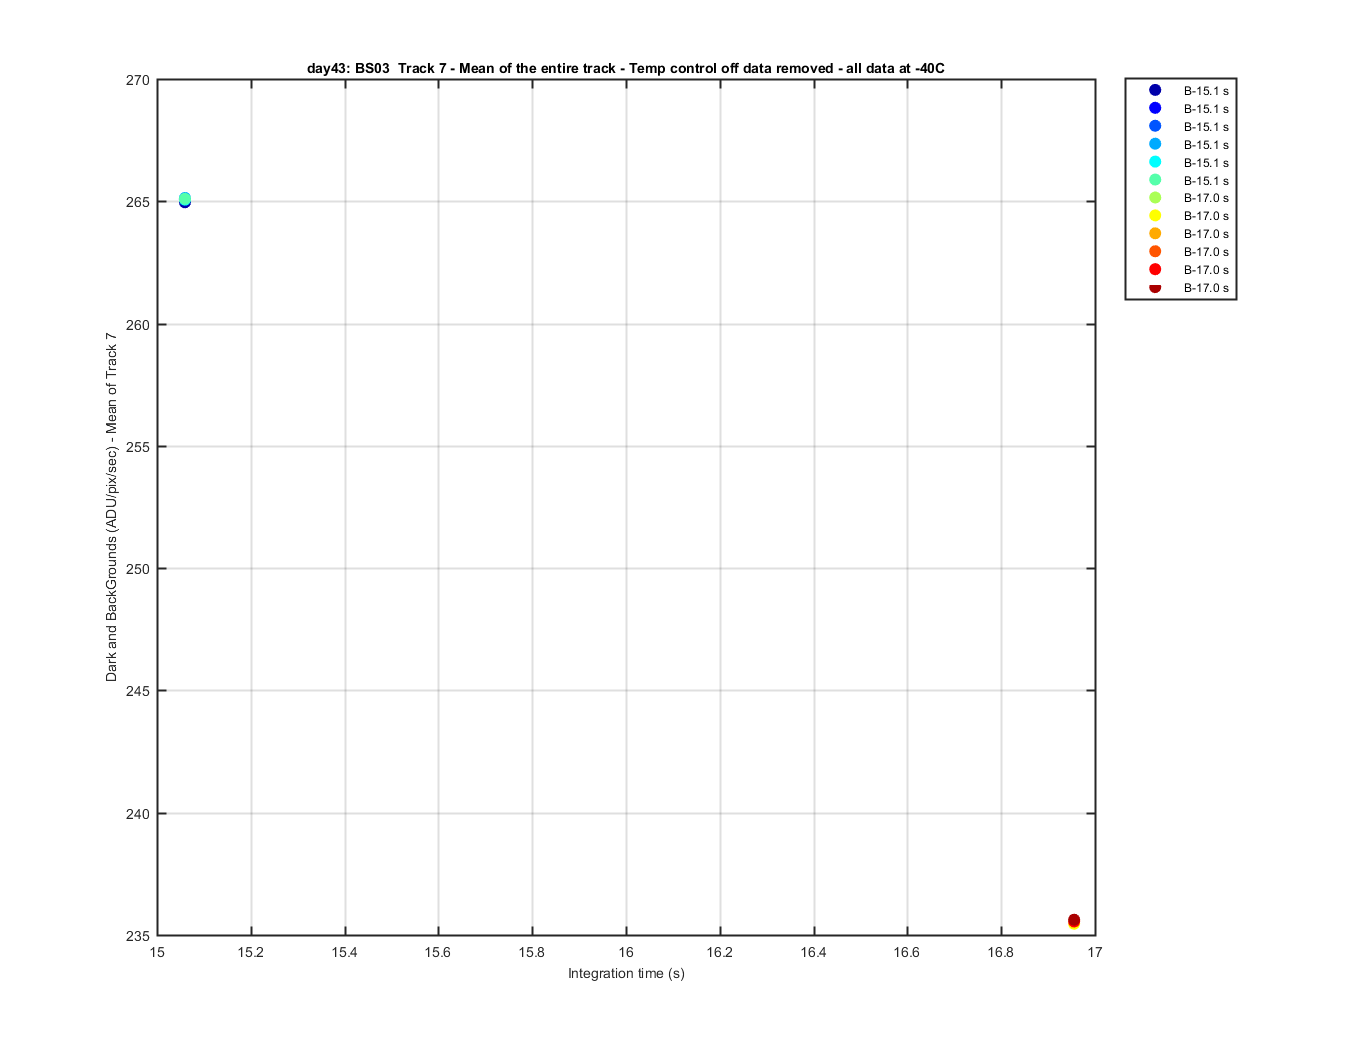The image size is (1350, 1050).
Task: Click the orange-red B-17.0 s legend marker
Action: pos(1155,252)
